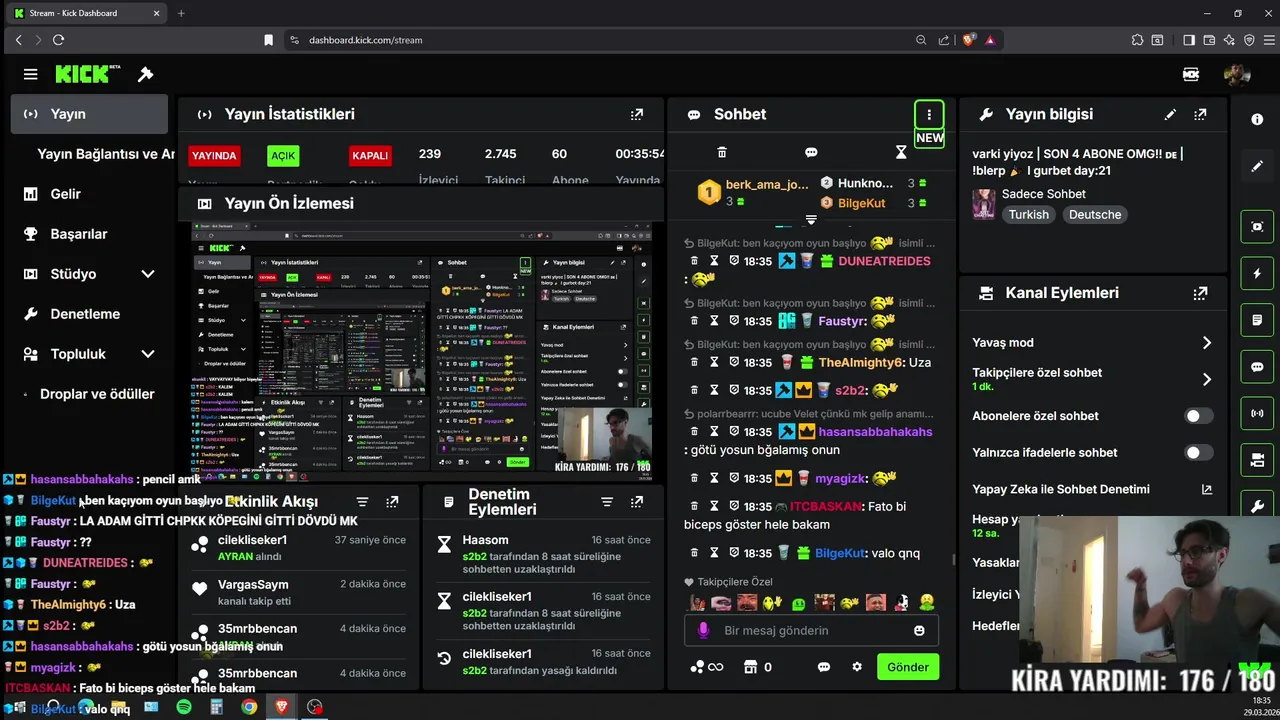Image resolution: width=1280 pixels, height=720 pixels.
Task: Click the speech bubble icon beside chat gear
Action: click(824, 667)
